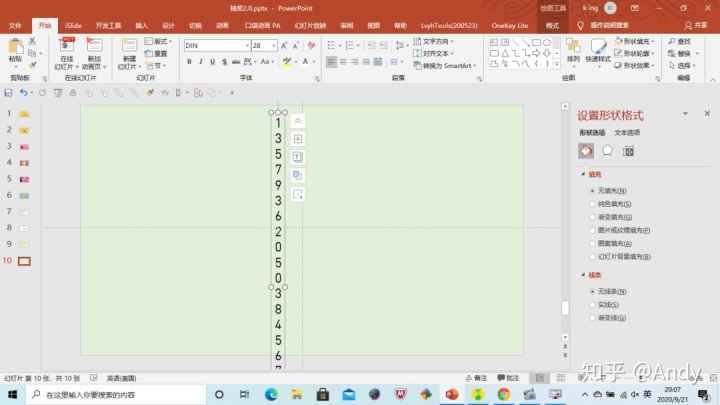Screen dimensions: 720x405
Task: Select the oval shape in shapes gallery
Action: click(x=546, y=42)
